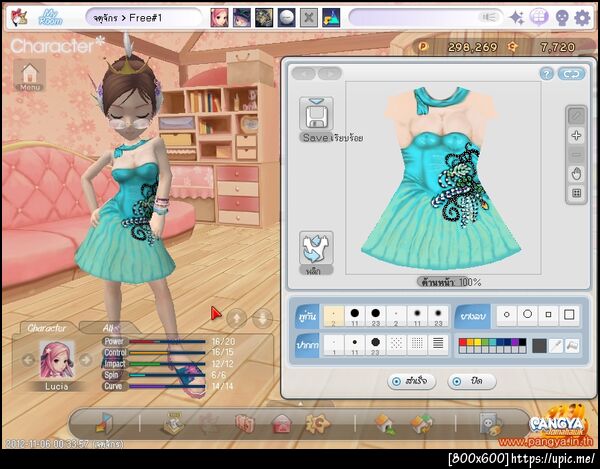Select the hand pan tool
This screenshot has width=600, height=469.
pos(576,174)
